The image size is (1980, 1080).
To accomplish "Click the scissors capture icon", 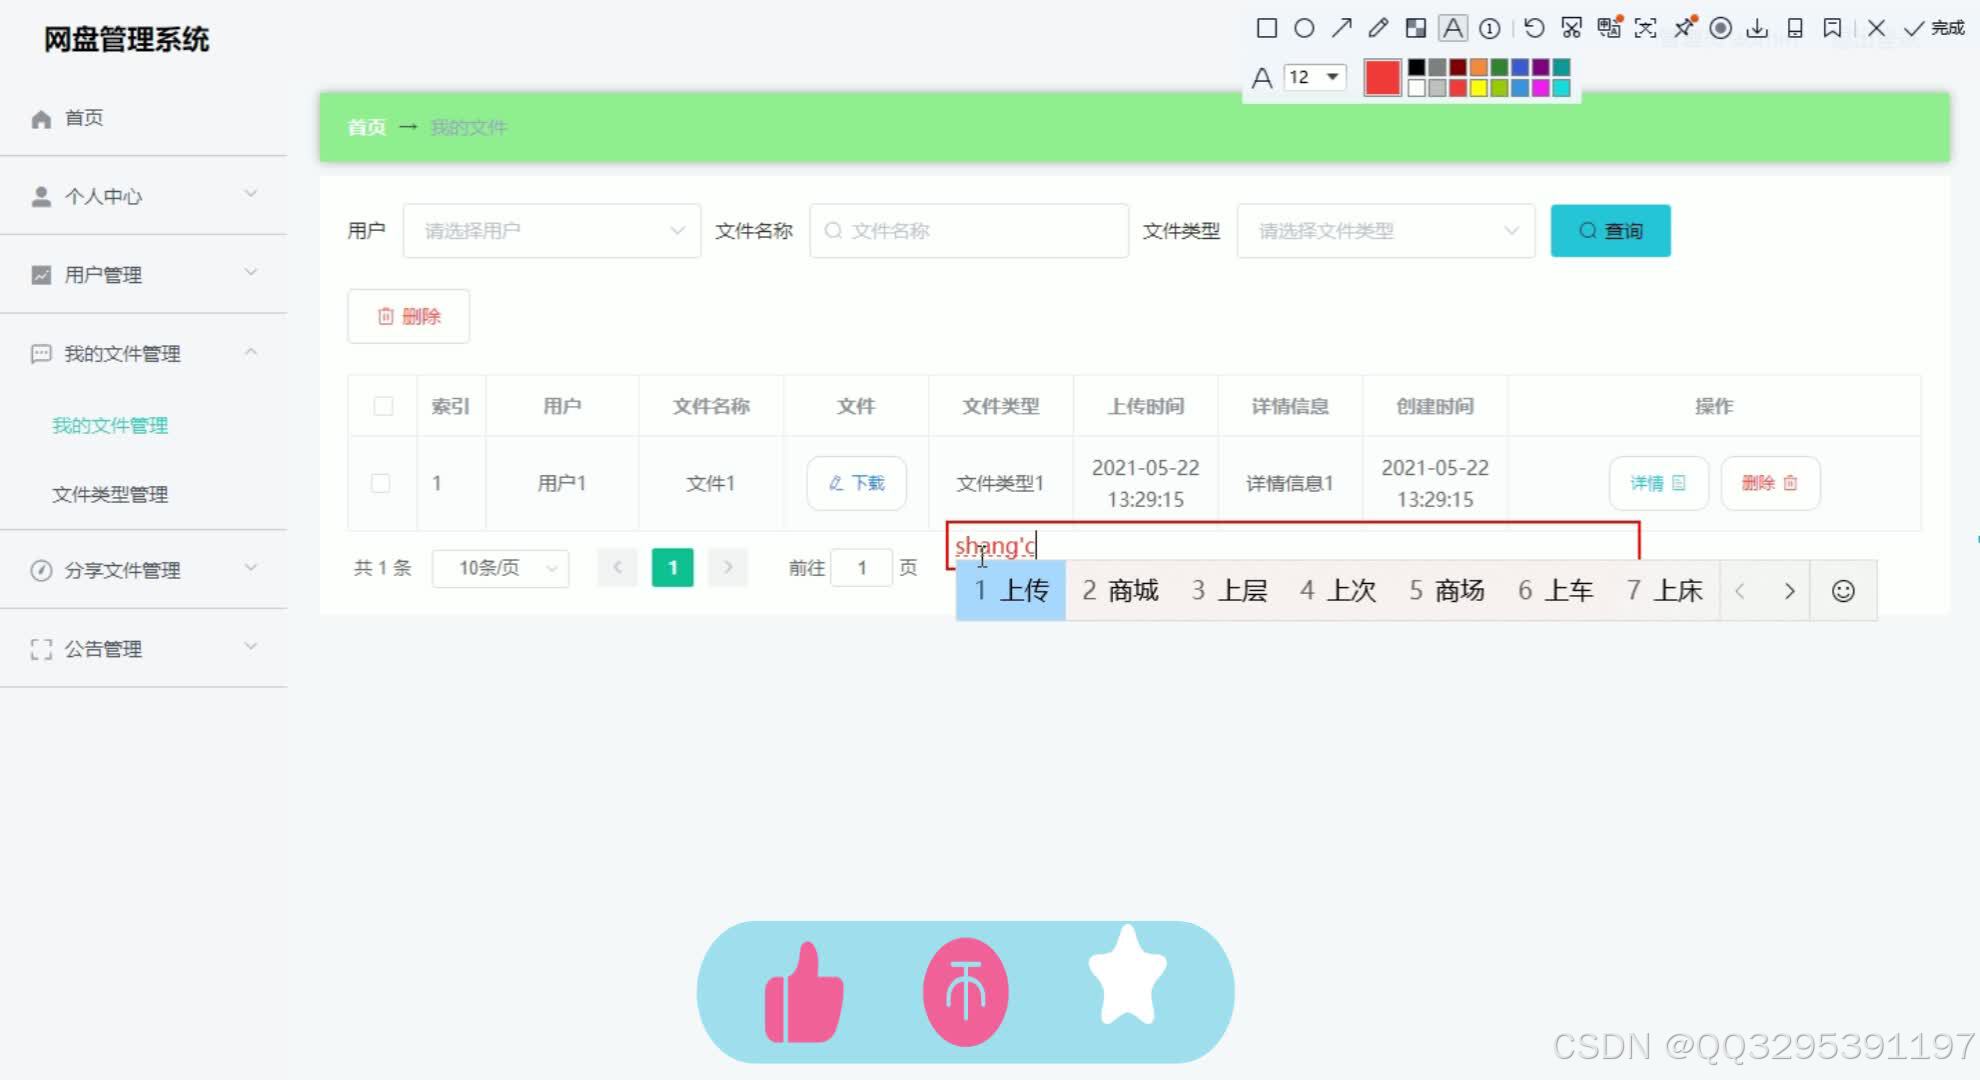I will click(x=1572, y=28).
